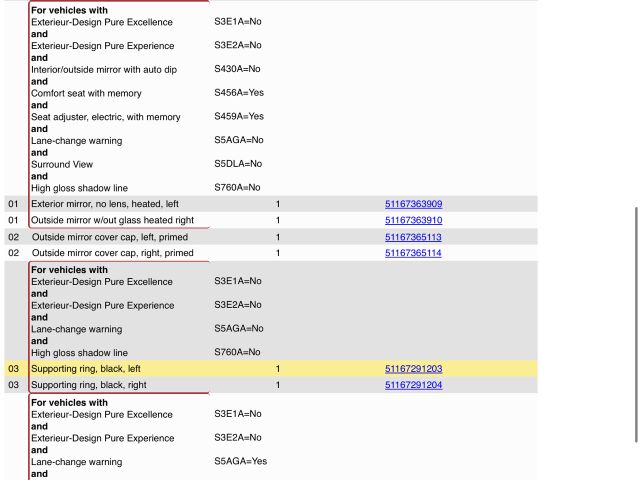Select 'Outside mirror cover cap, left, primed'
Screen dimensions: 640x480
110,237
